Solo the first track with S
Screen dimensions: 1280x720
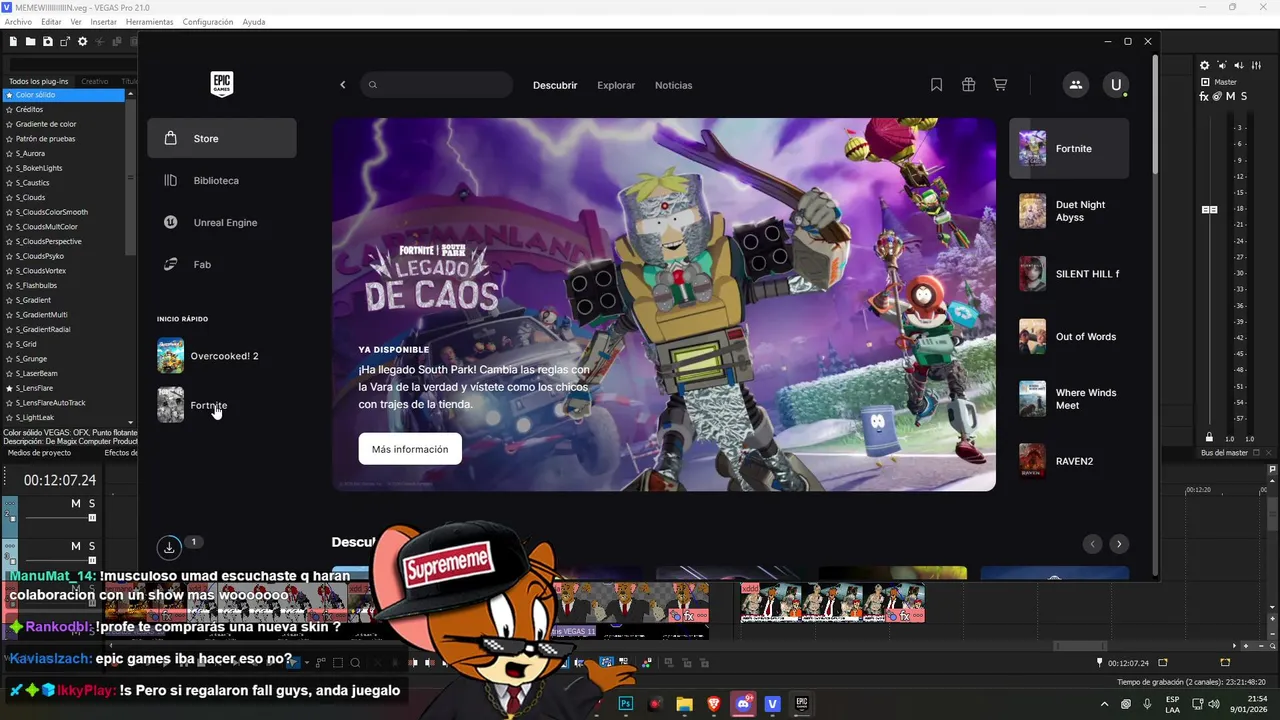click(x=92, y=504)
